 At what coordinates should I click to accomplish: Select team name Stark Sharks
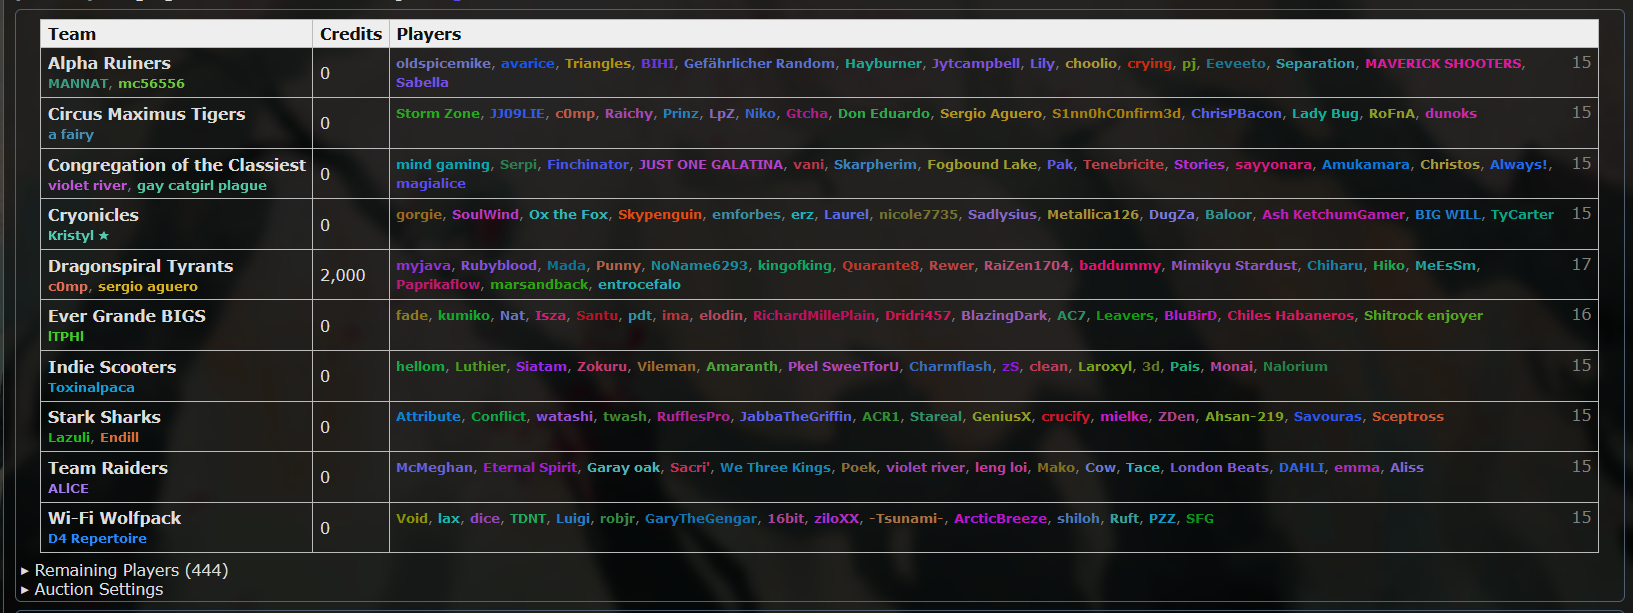point(104,417)
